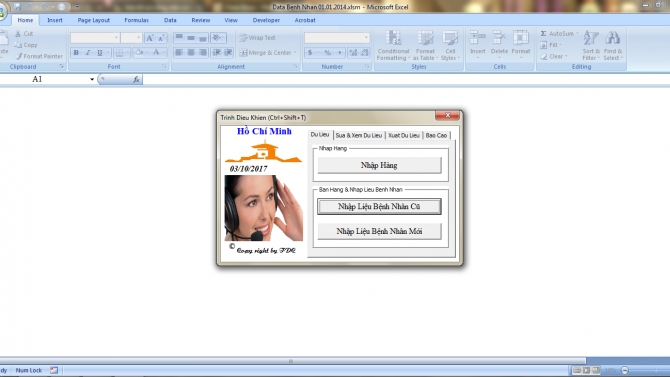
Task: Switch to Xuat Du Lieu tab
Action: [404, 135]
